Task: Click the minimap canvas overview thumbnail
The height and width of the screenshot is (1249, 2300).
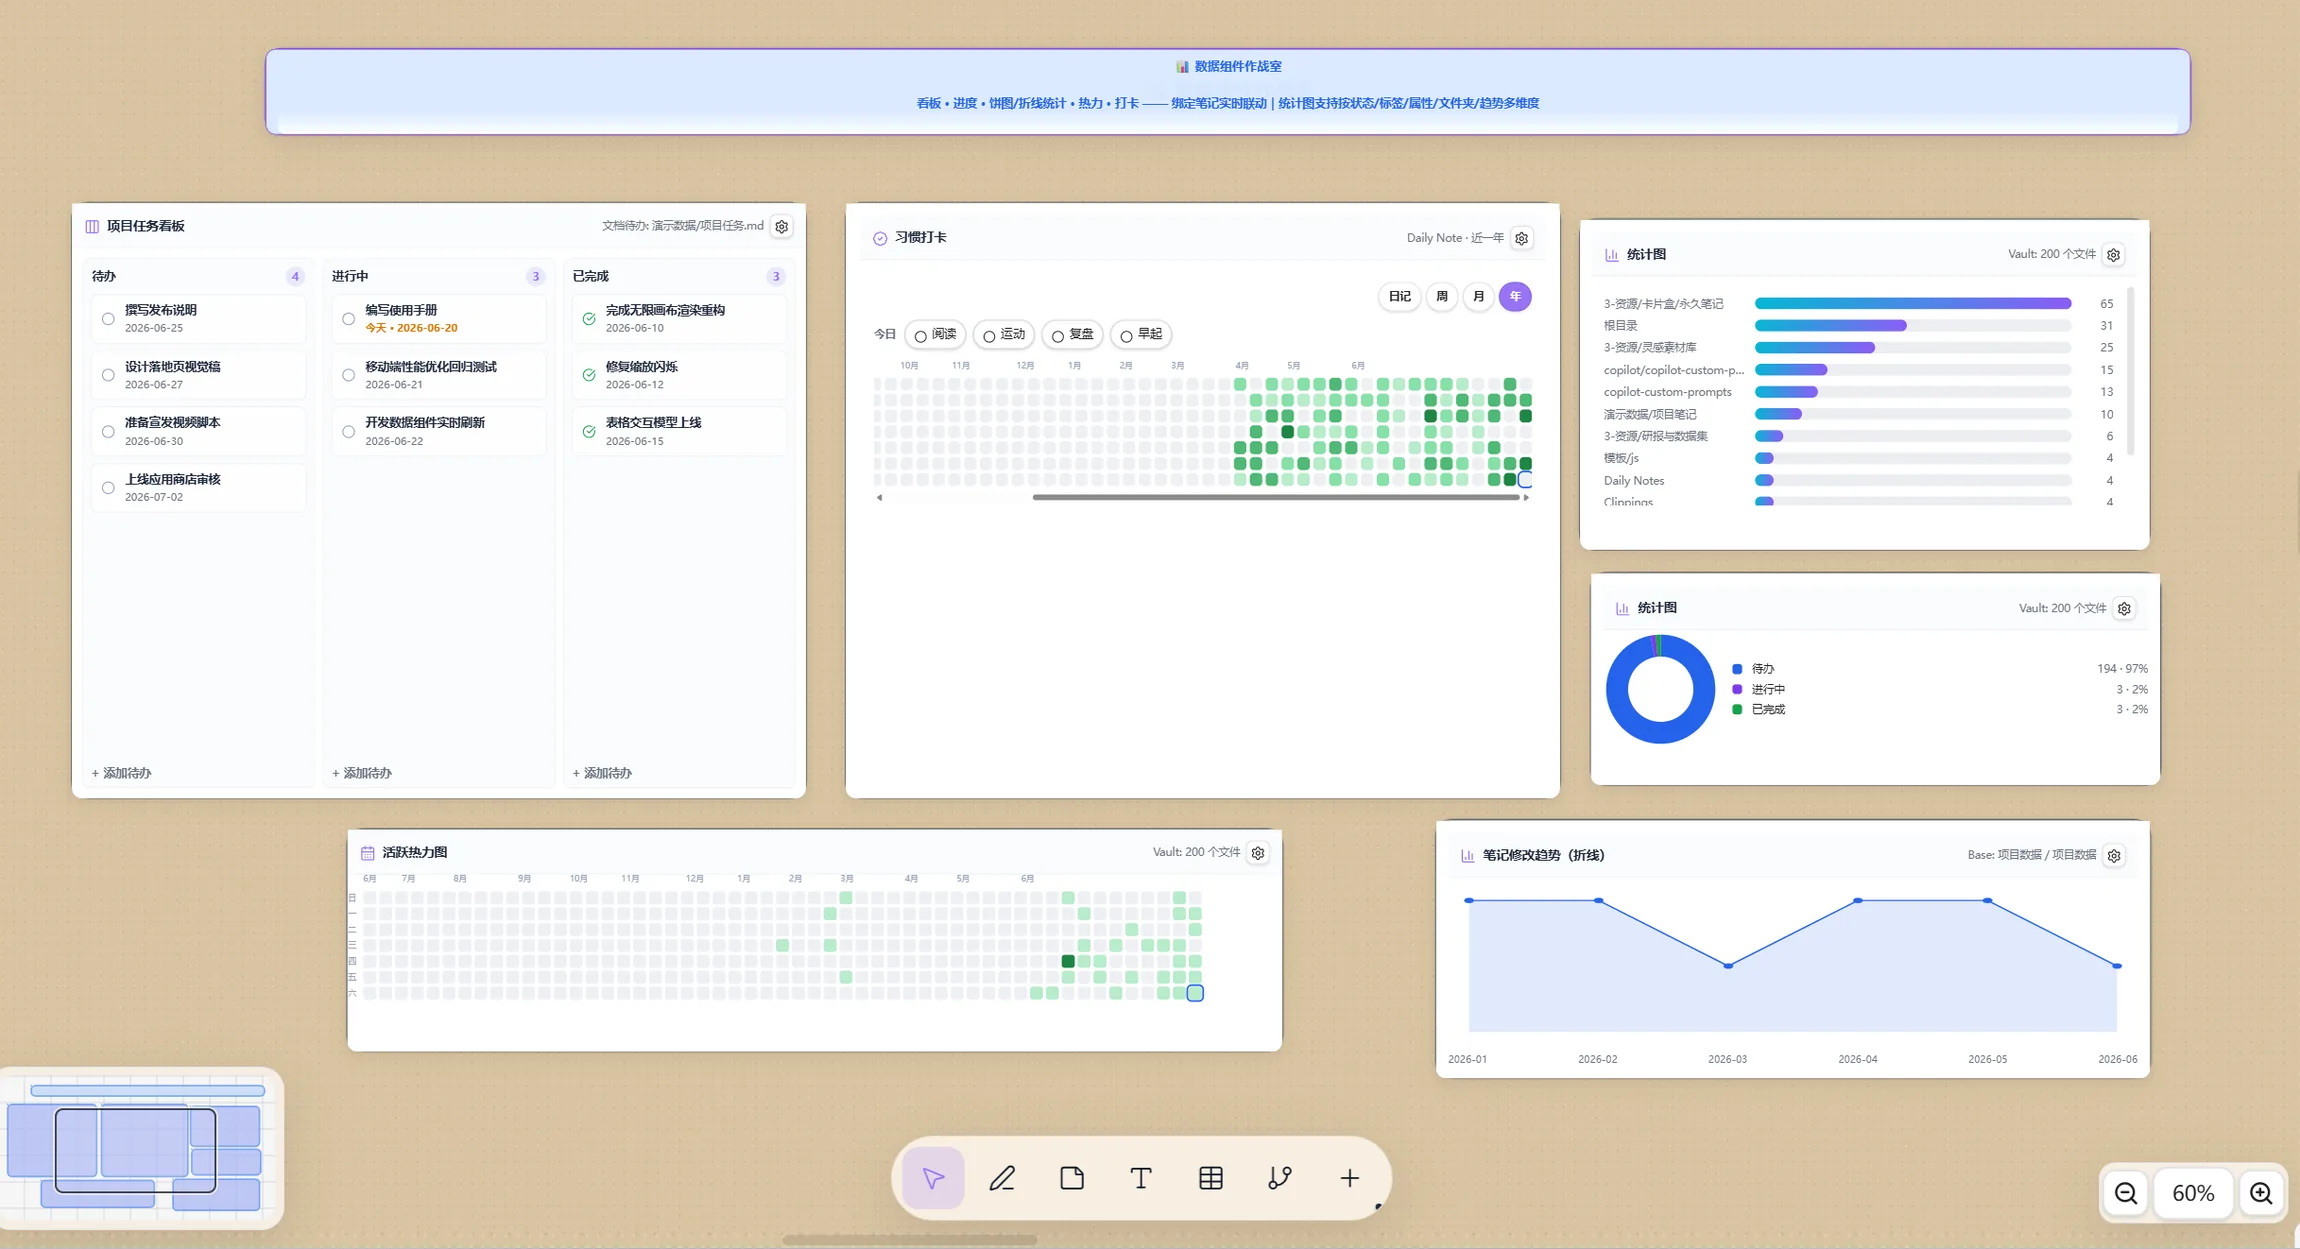Action: pyautogui.click(x=142, y=1148)
